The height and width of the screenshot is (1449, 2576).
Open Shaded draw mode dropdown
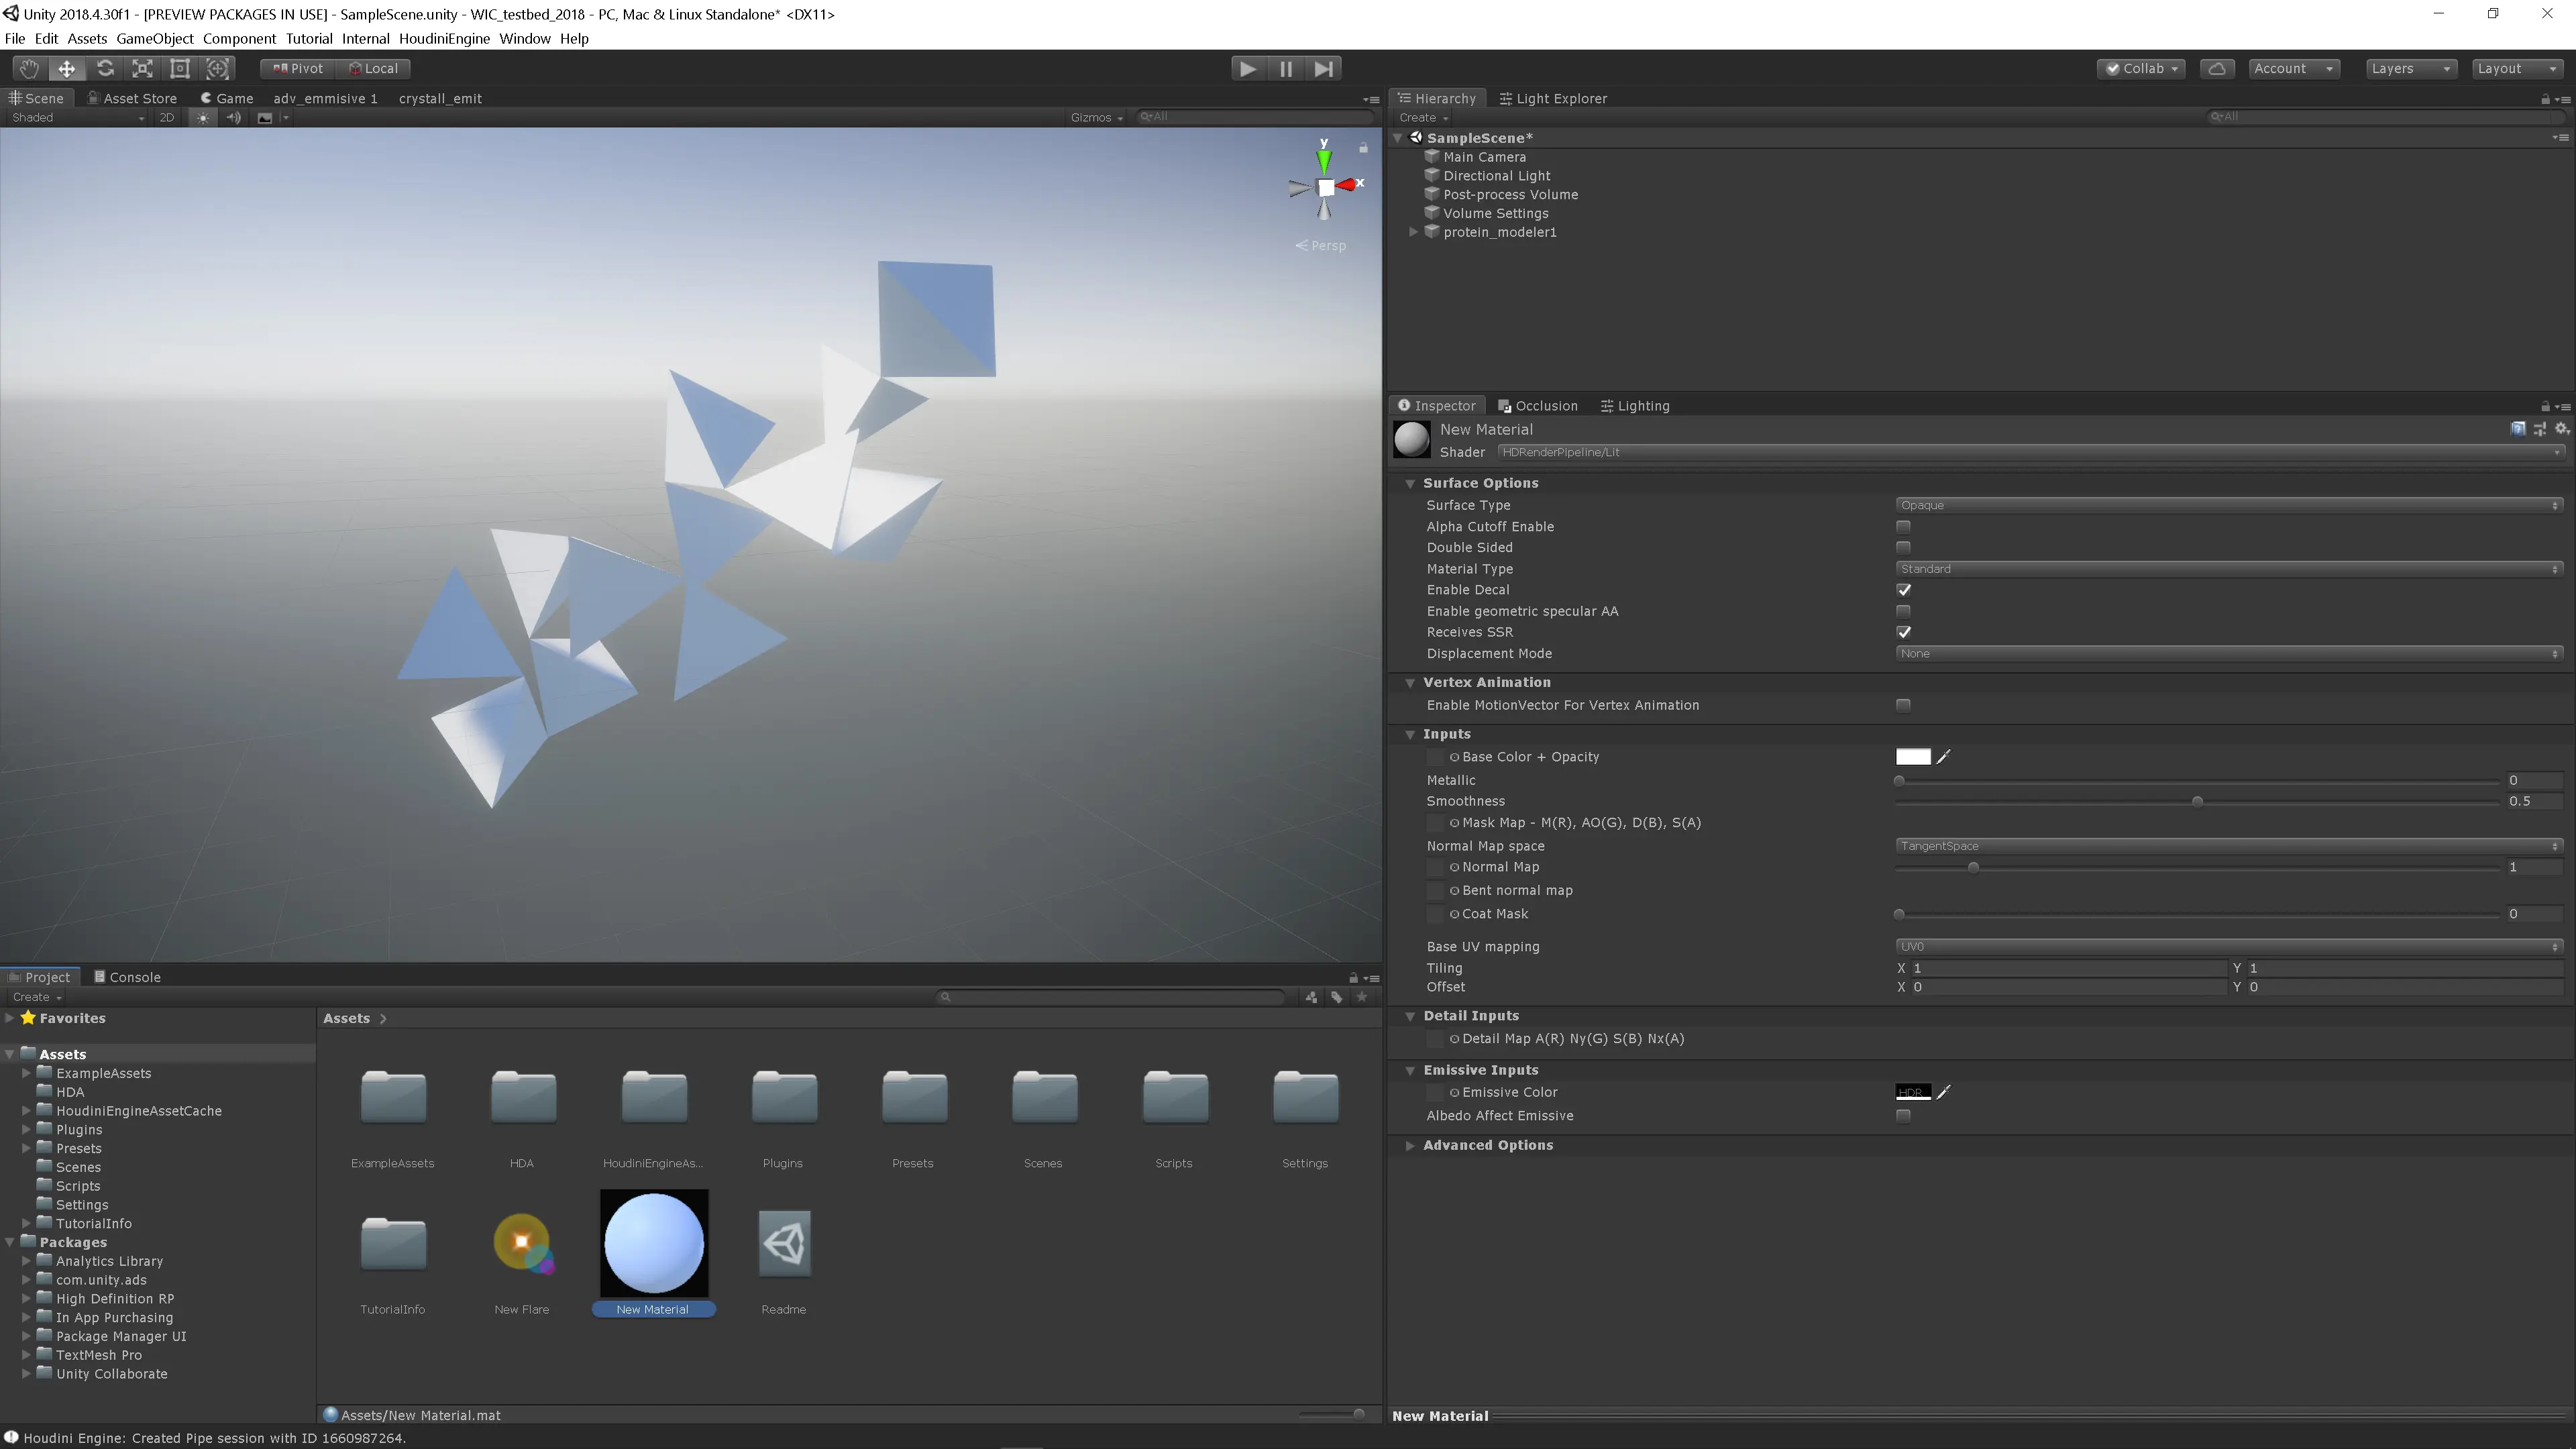pos(78,117)
